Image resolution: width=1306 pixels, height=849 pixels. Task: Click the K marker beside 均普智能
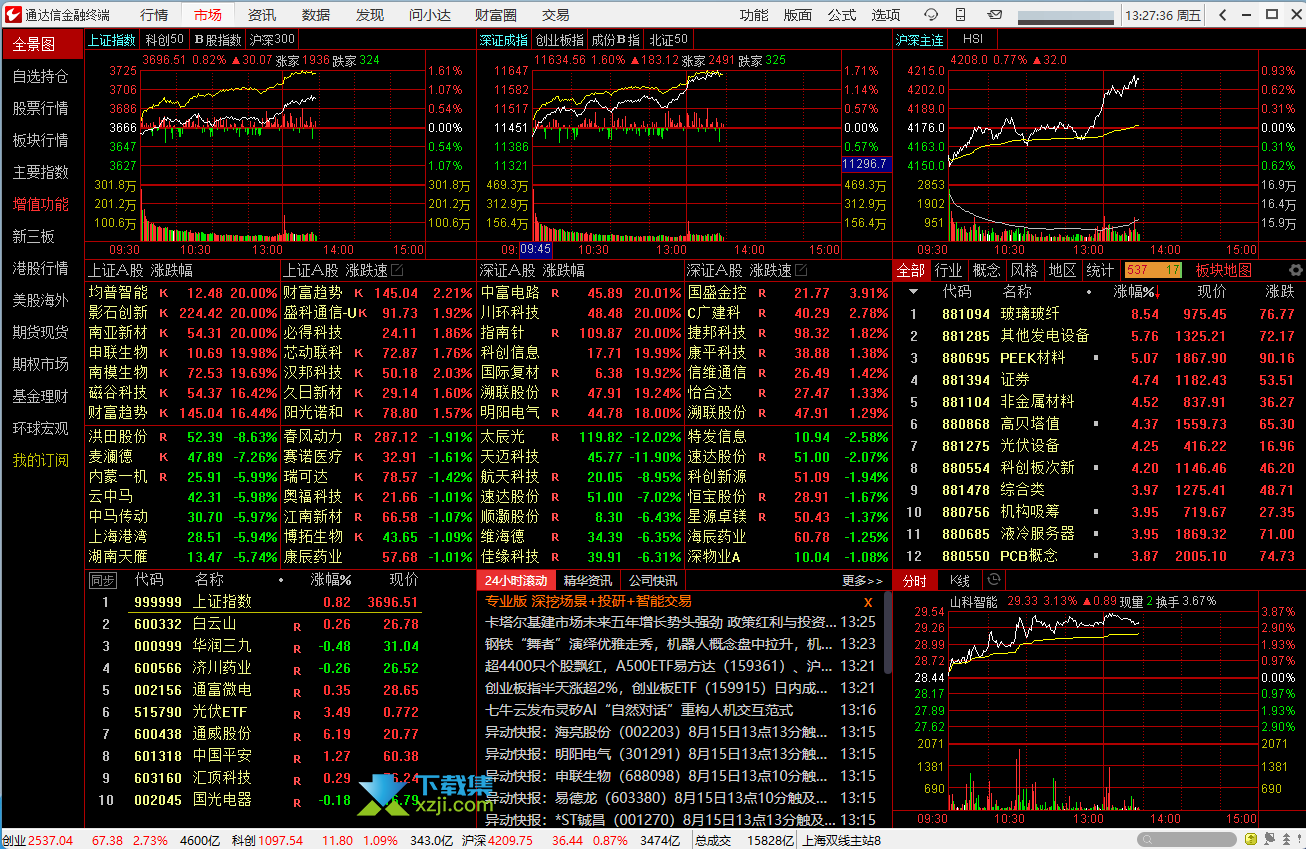[163, 293]
